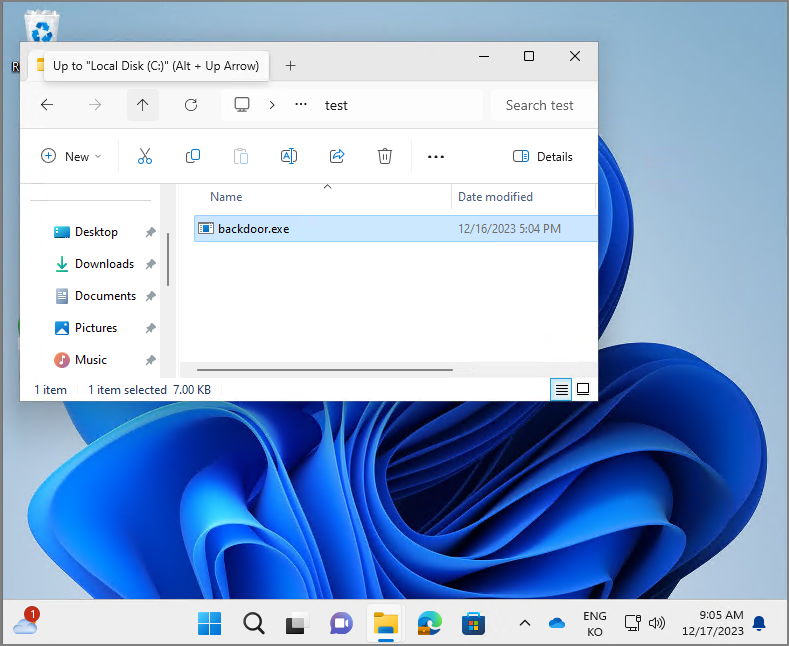Expand the address bar breadcrumb chevron
The width and height of the screenshot is (789, 646).
pyautogui.click(x=272, y=105)
